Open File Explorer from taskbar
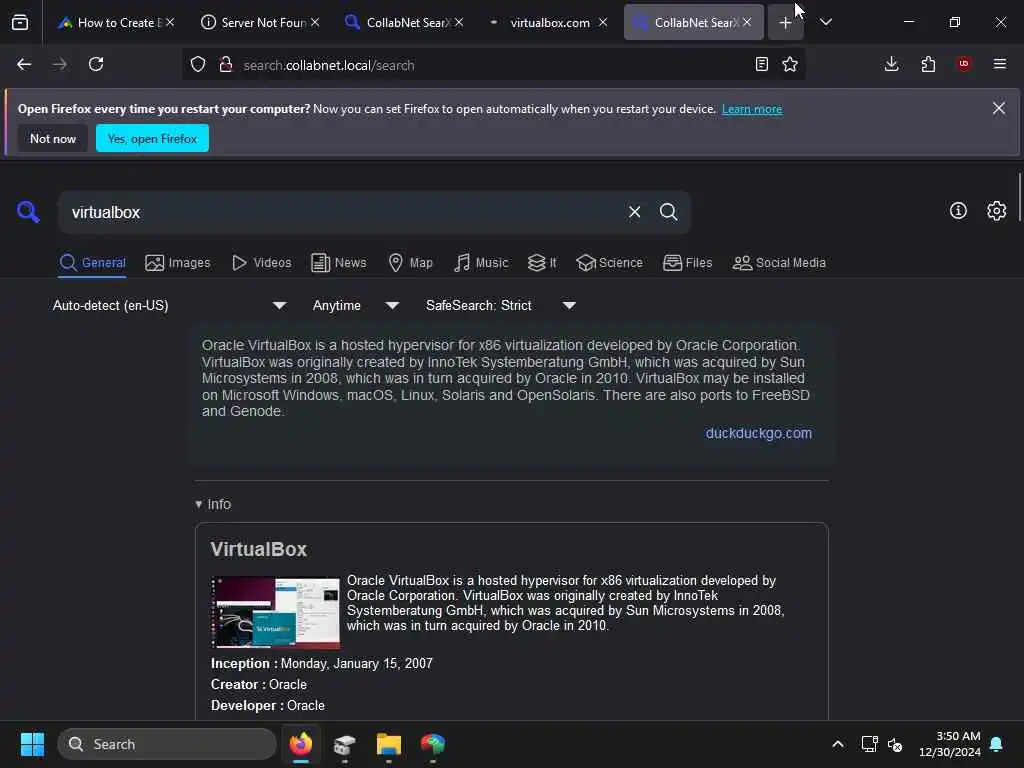1024x768 pixels. [389, 744]
